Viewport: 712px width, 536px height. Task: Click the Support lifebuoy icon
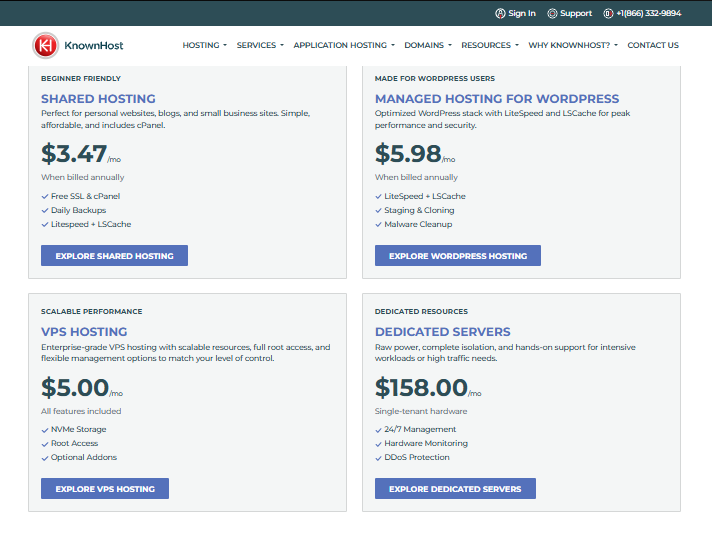pos(552,14)
